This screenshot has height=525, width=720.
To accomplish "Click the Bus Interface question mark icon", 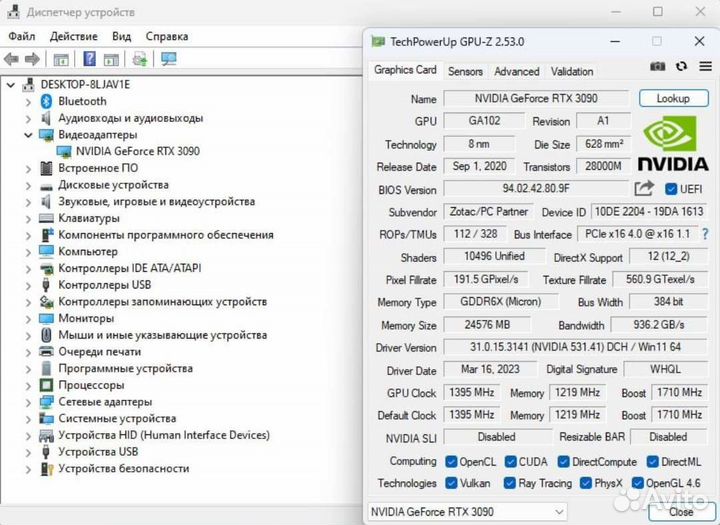I will 705,234.
